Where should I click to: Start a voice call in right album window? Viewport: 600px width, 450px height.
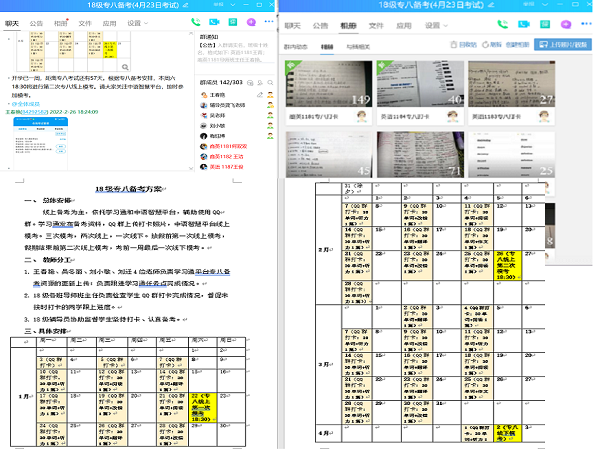(502, 24)
